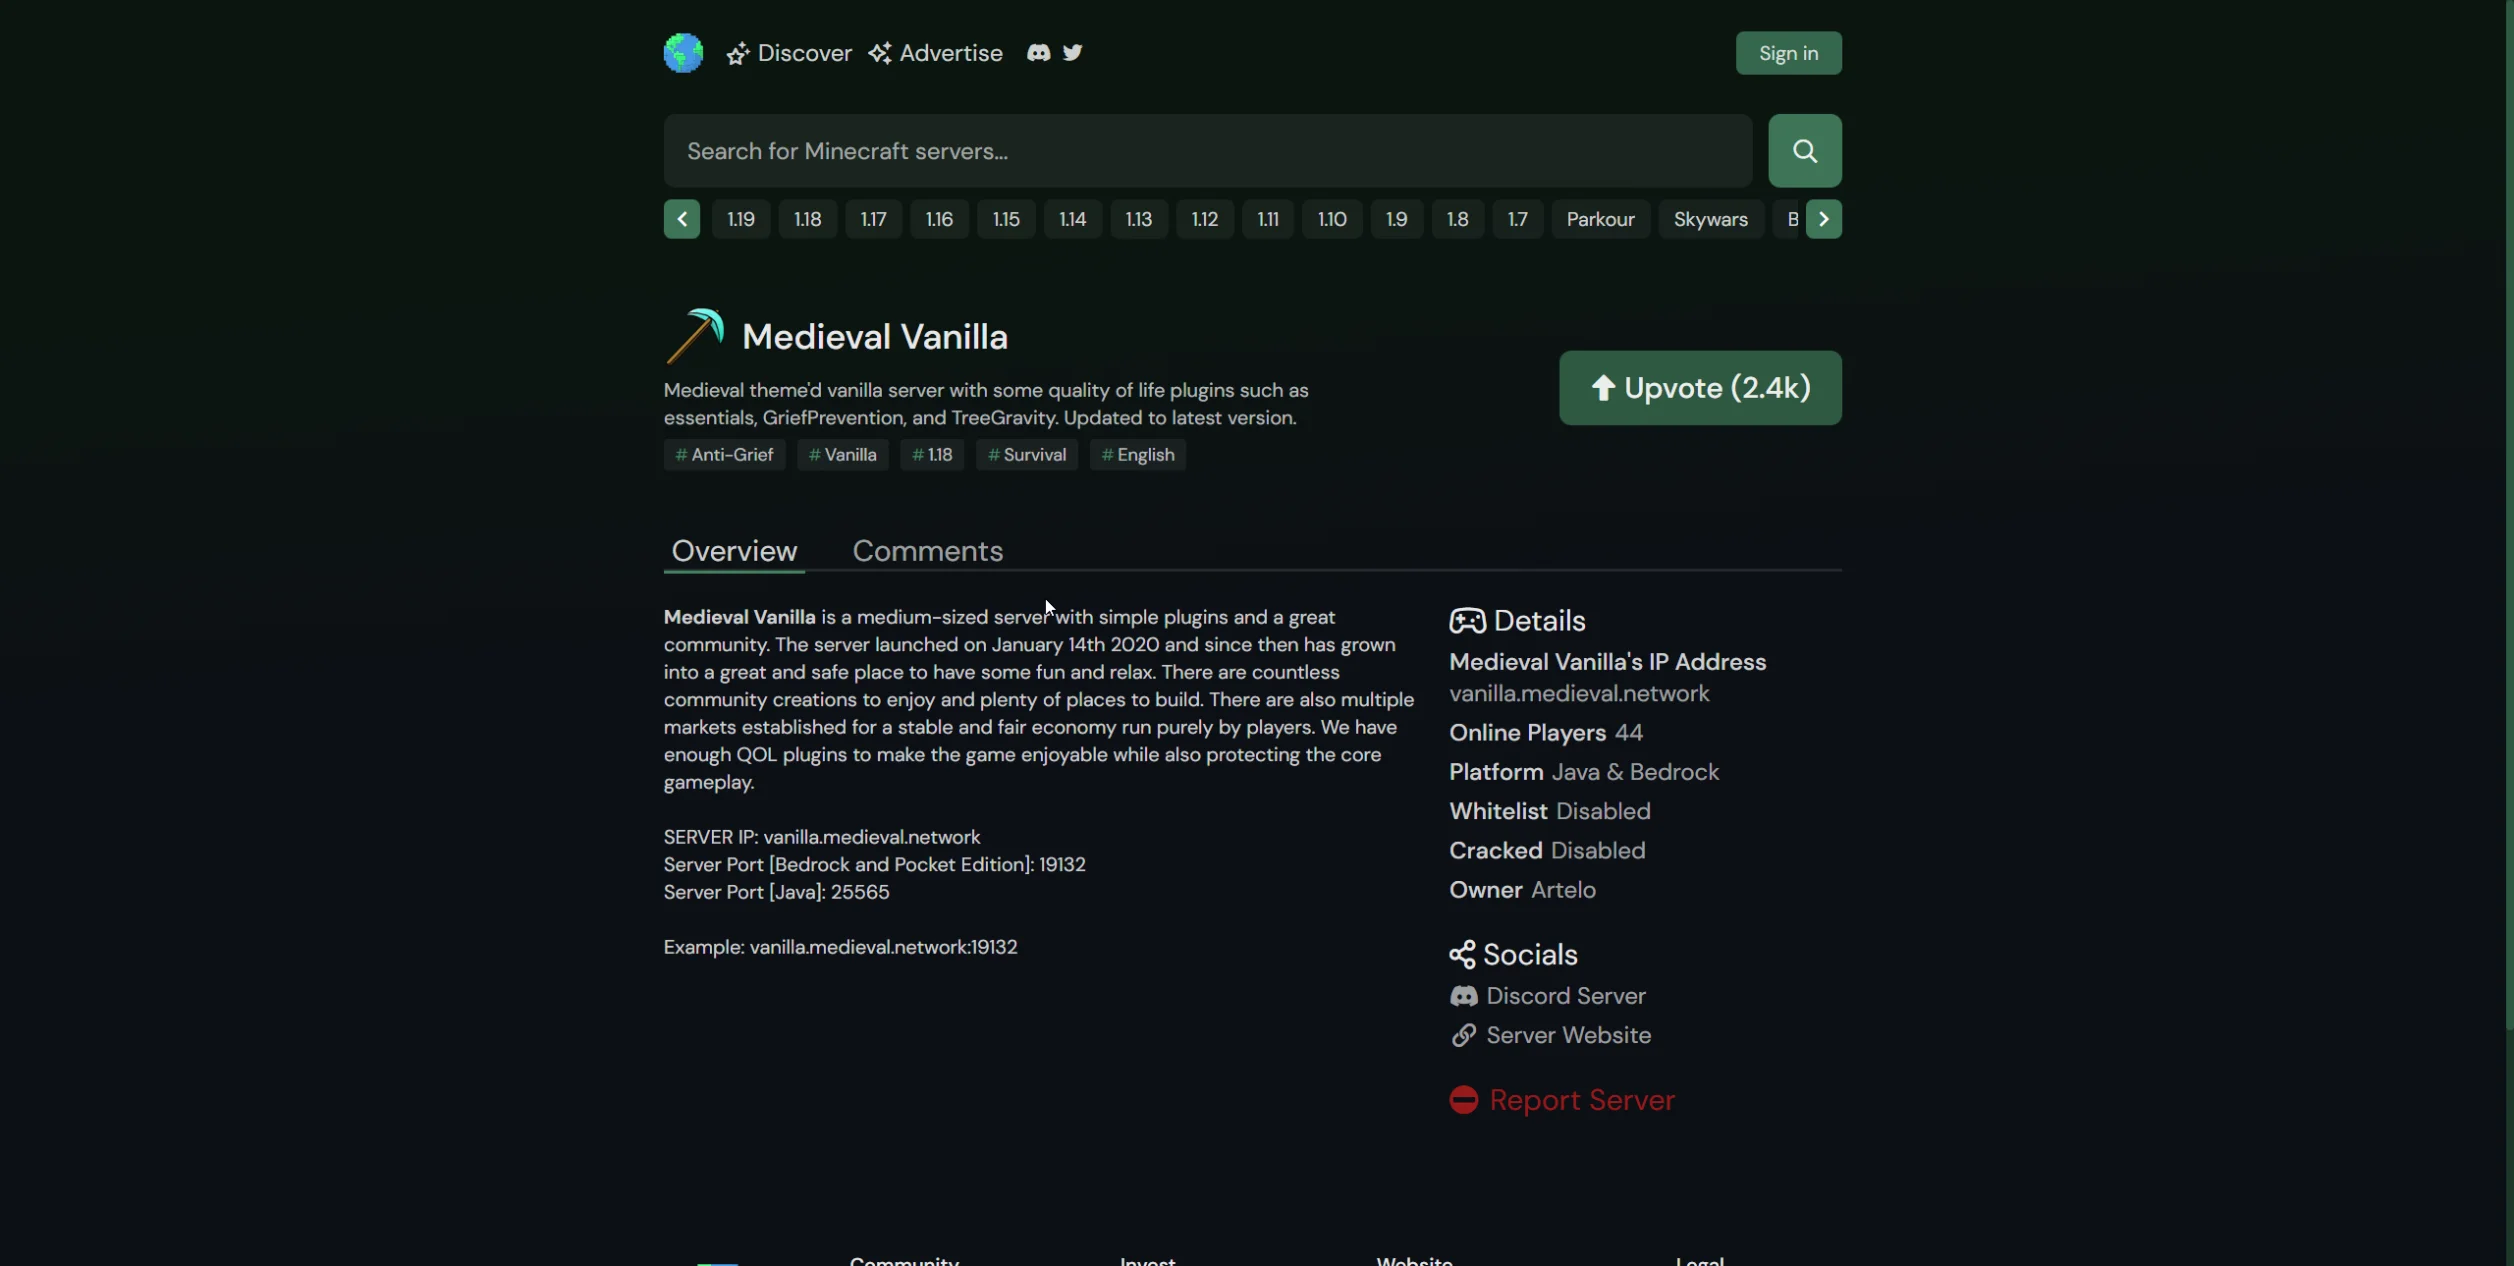The height and width of the screenshot is (1266, 2514).
Task: Select the 1.19 version filter
Action: (741, 219)
